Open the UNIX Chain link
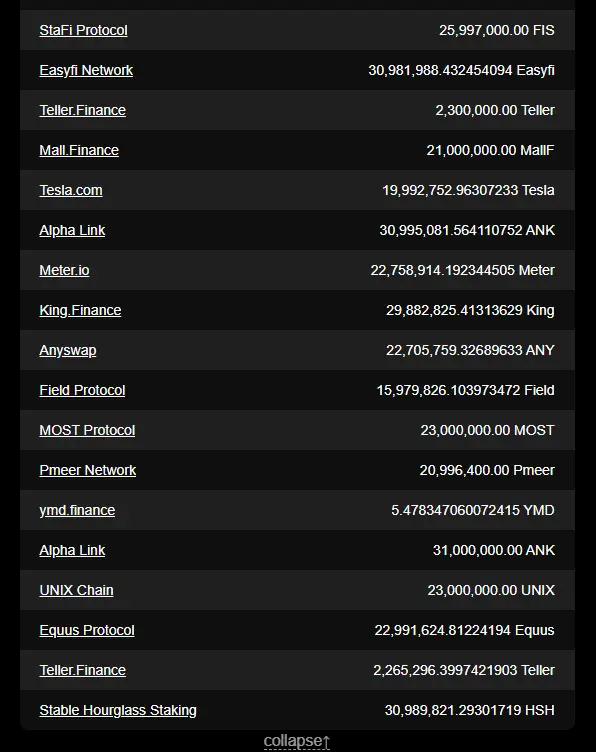This screenshot has height=752, width=596. [x=76, y=590]
